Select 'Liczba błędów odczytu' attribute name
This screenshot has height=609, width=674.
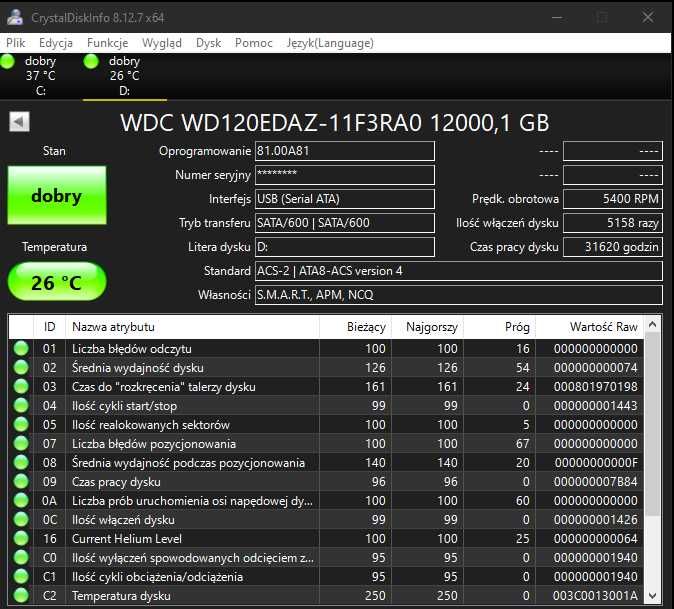point(132,349)
